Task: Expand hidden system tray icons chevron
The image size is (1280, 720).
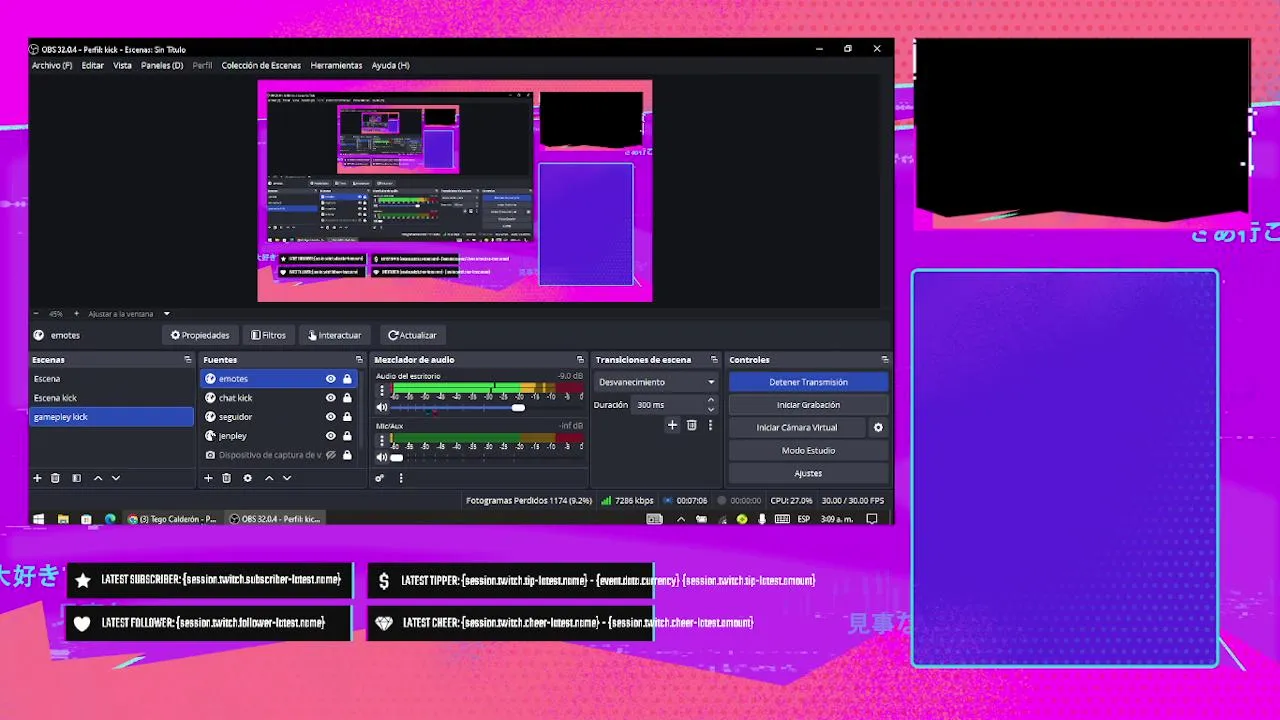Action: pos(681,519)
